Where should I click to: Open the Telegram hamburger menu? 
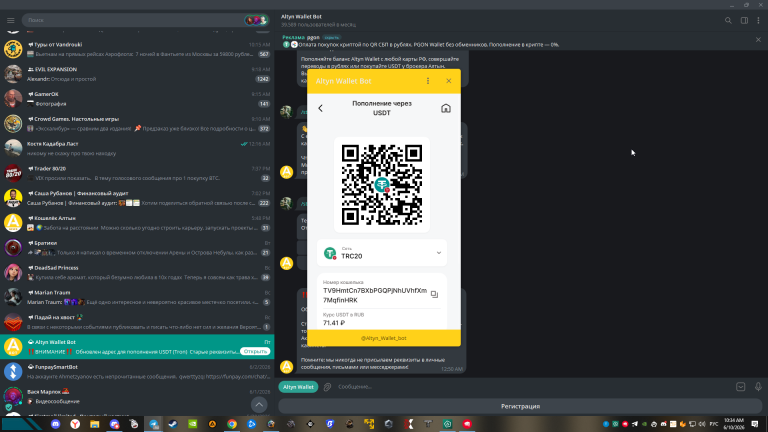click(x=11, y=20)
